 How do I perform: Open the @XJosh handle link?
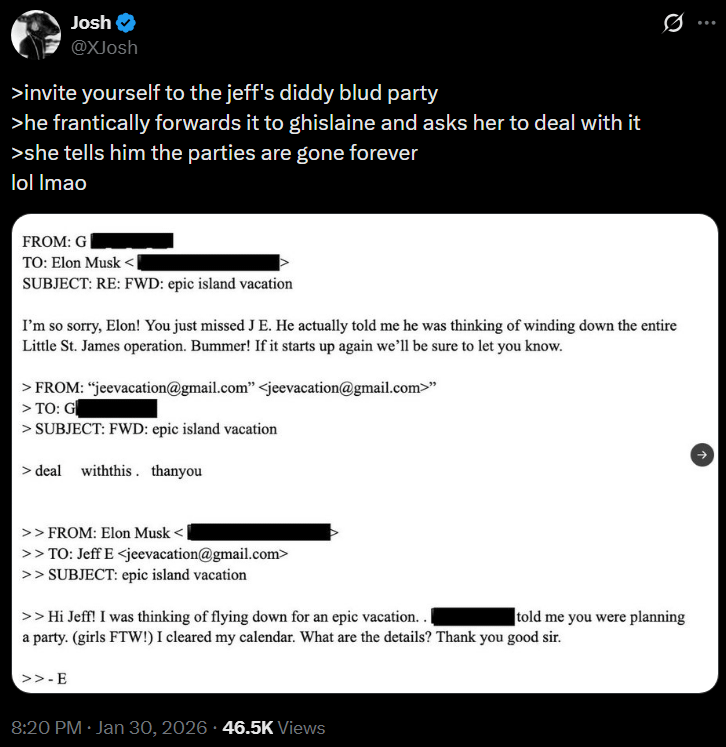[x=104, y=47]
